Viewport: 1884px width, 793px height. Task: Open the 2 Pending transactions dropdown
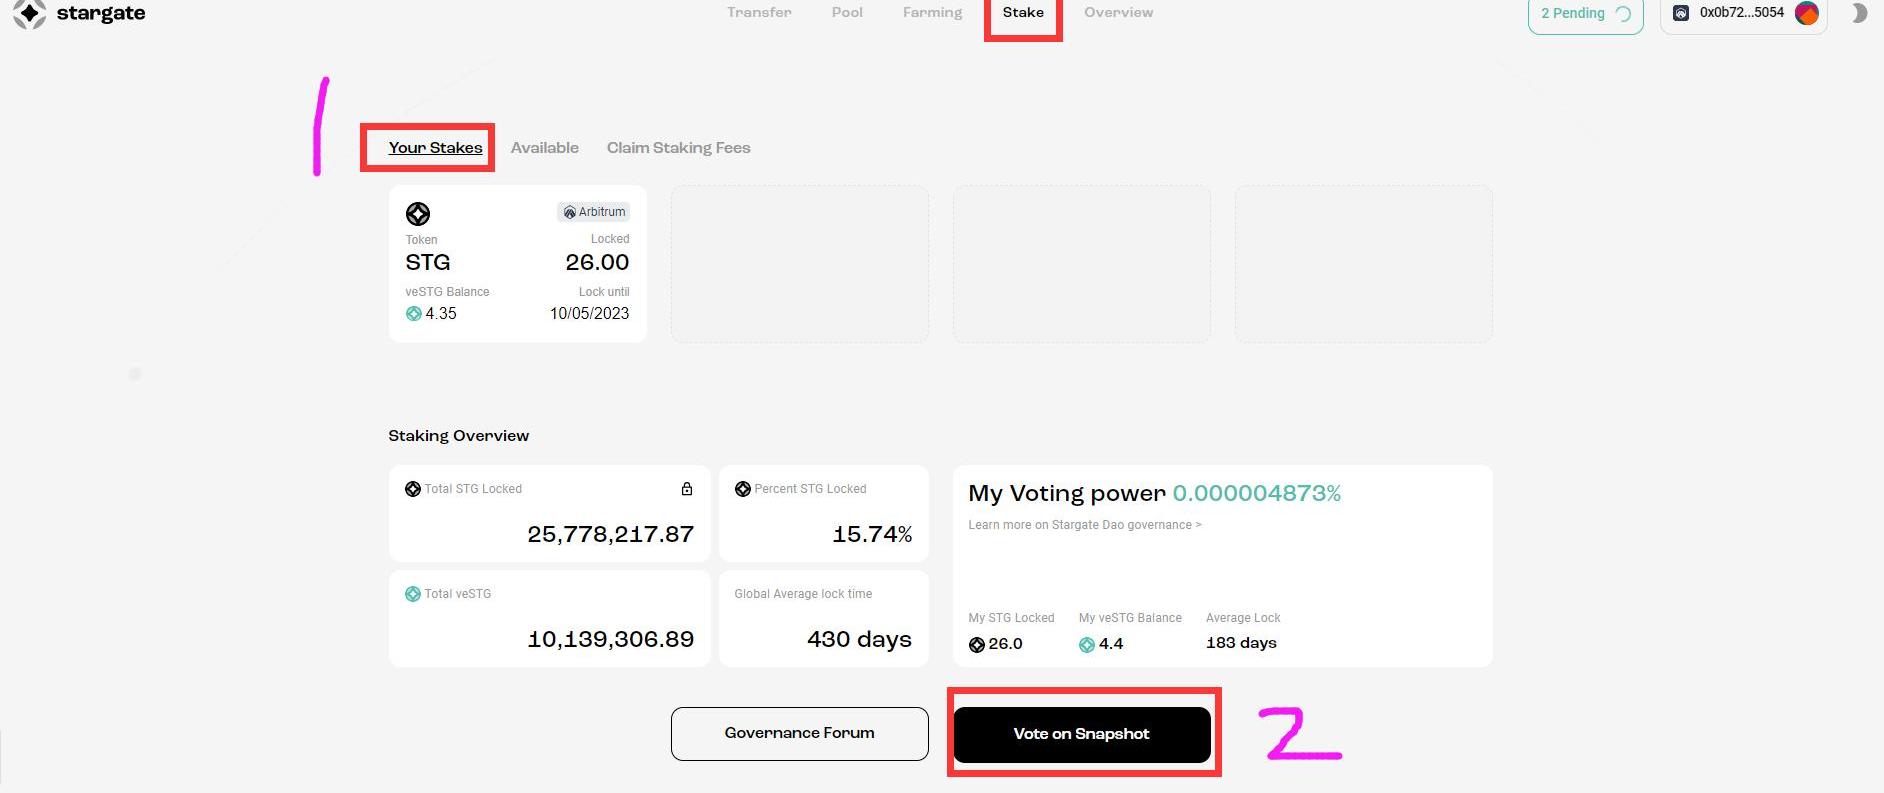1585,14
